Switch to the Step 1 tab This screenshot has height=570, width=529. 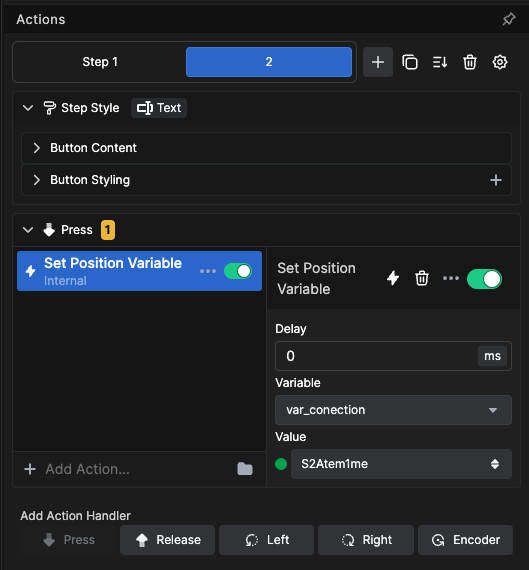(x=100, y=62)
